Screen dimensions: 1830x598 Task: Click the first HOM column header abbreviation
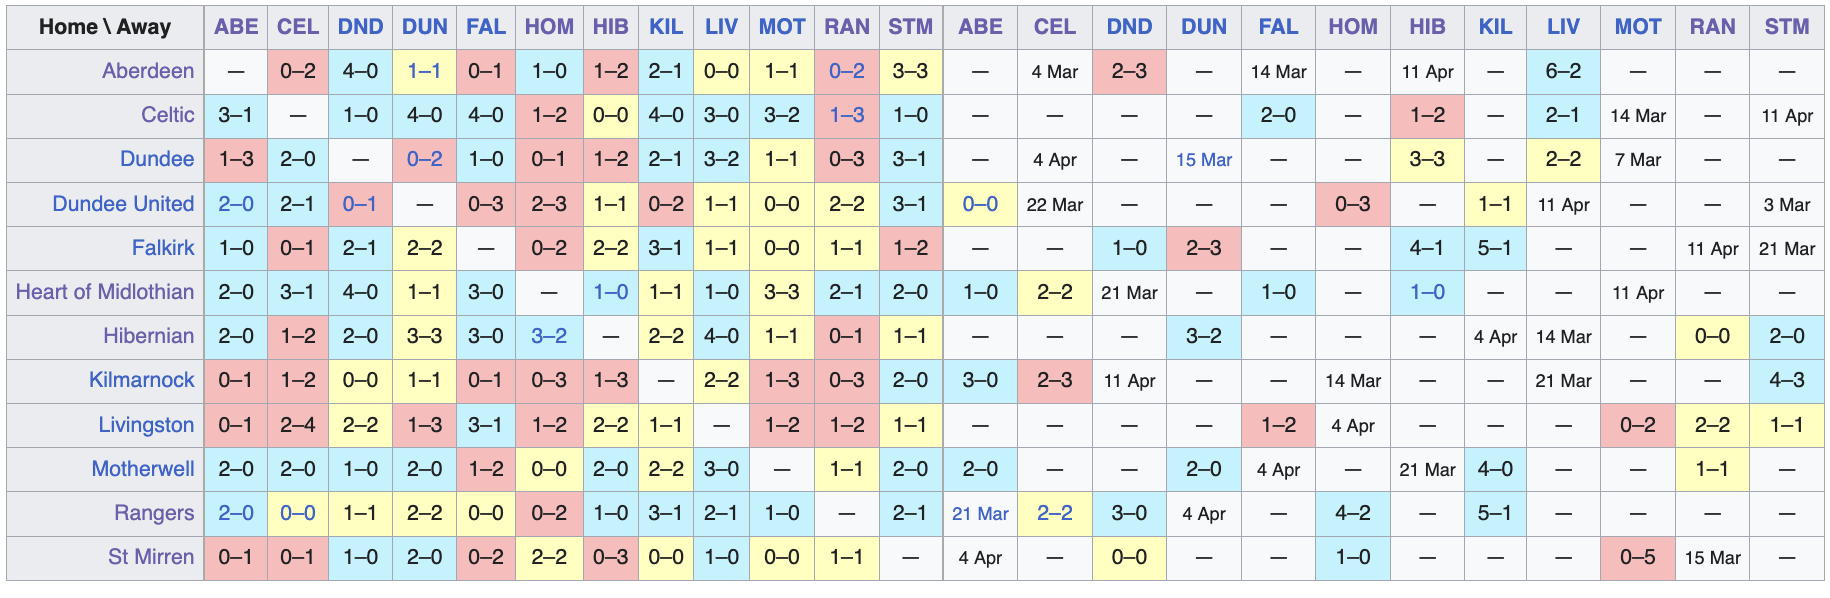coord(549,27)
